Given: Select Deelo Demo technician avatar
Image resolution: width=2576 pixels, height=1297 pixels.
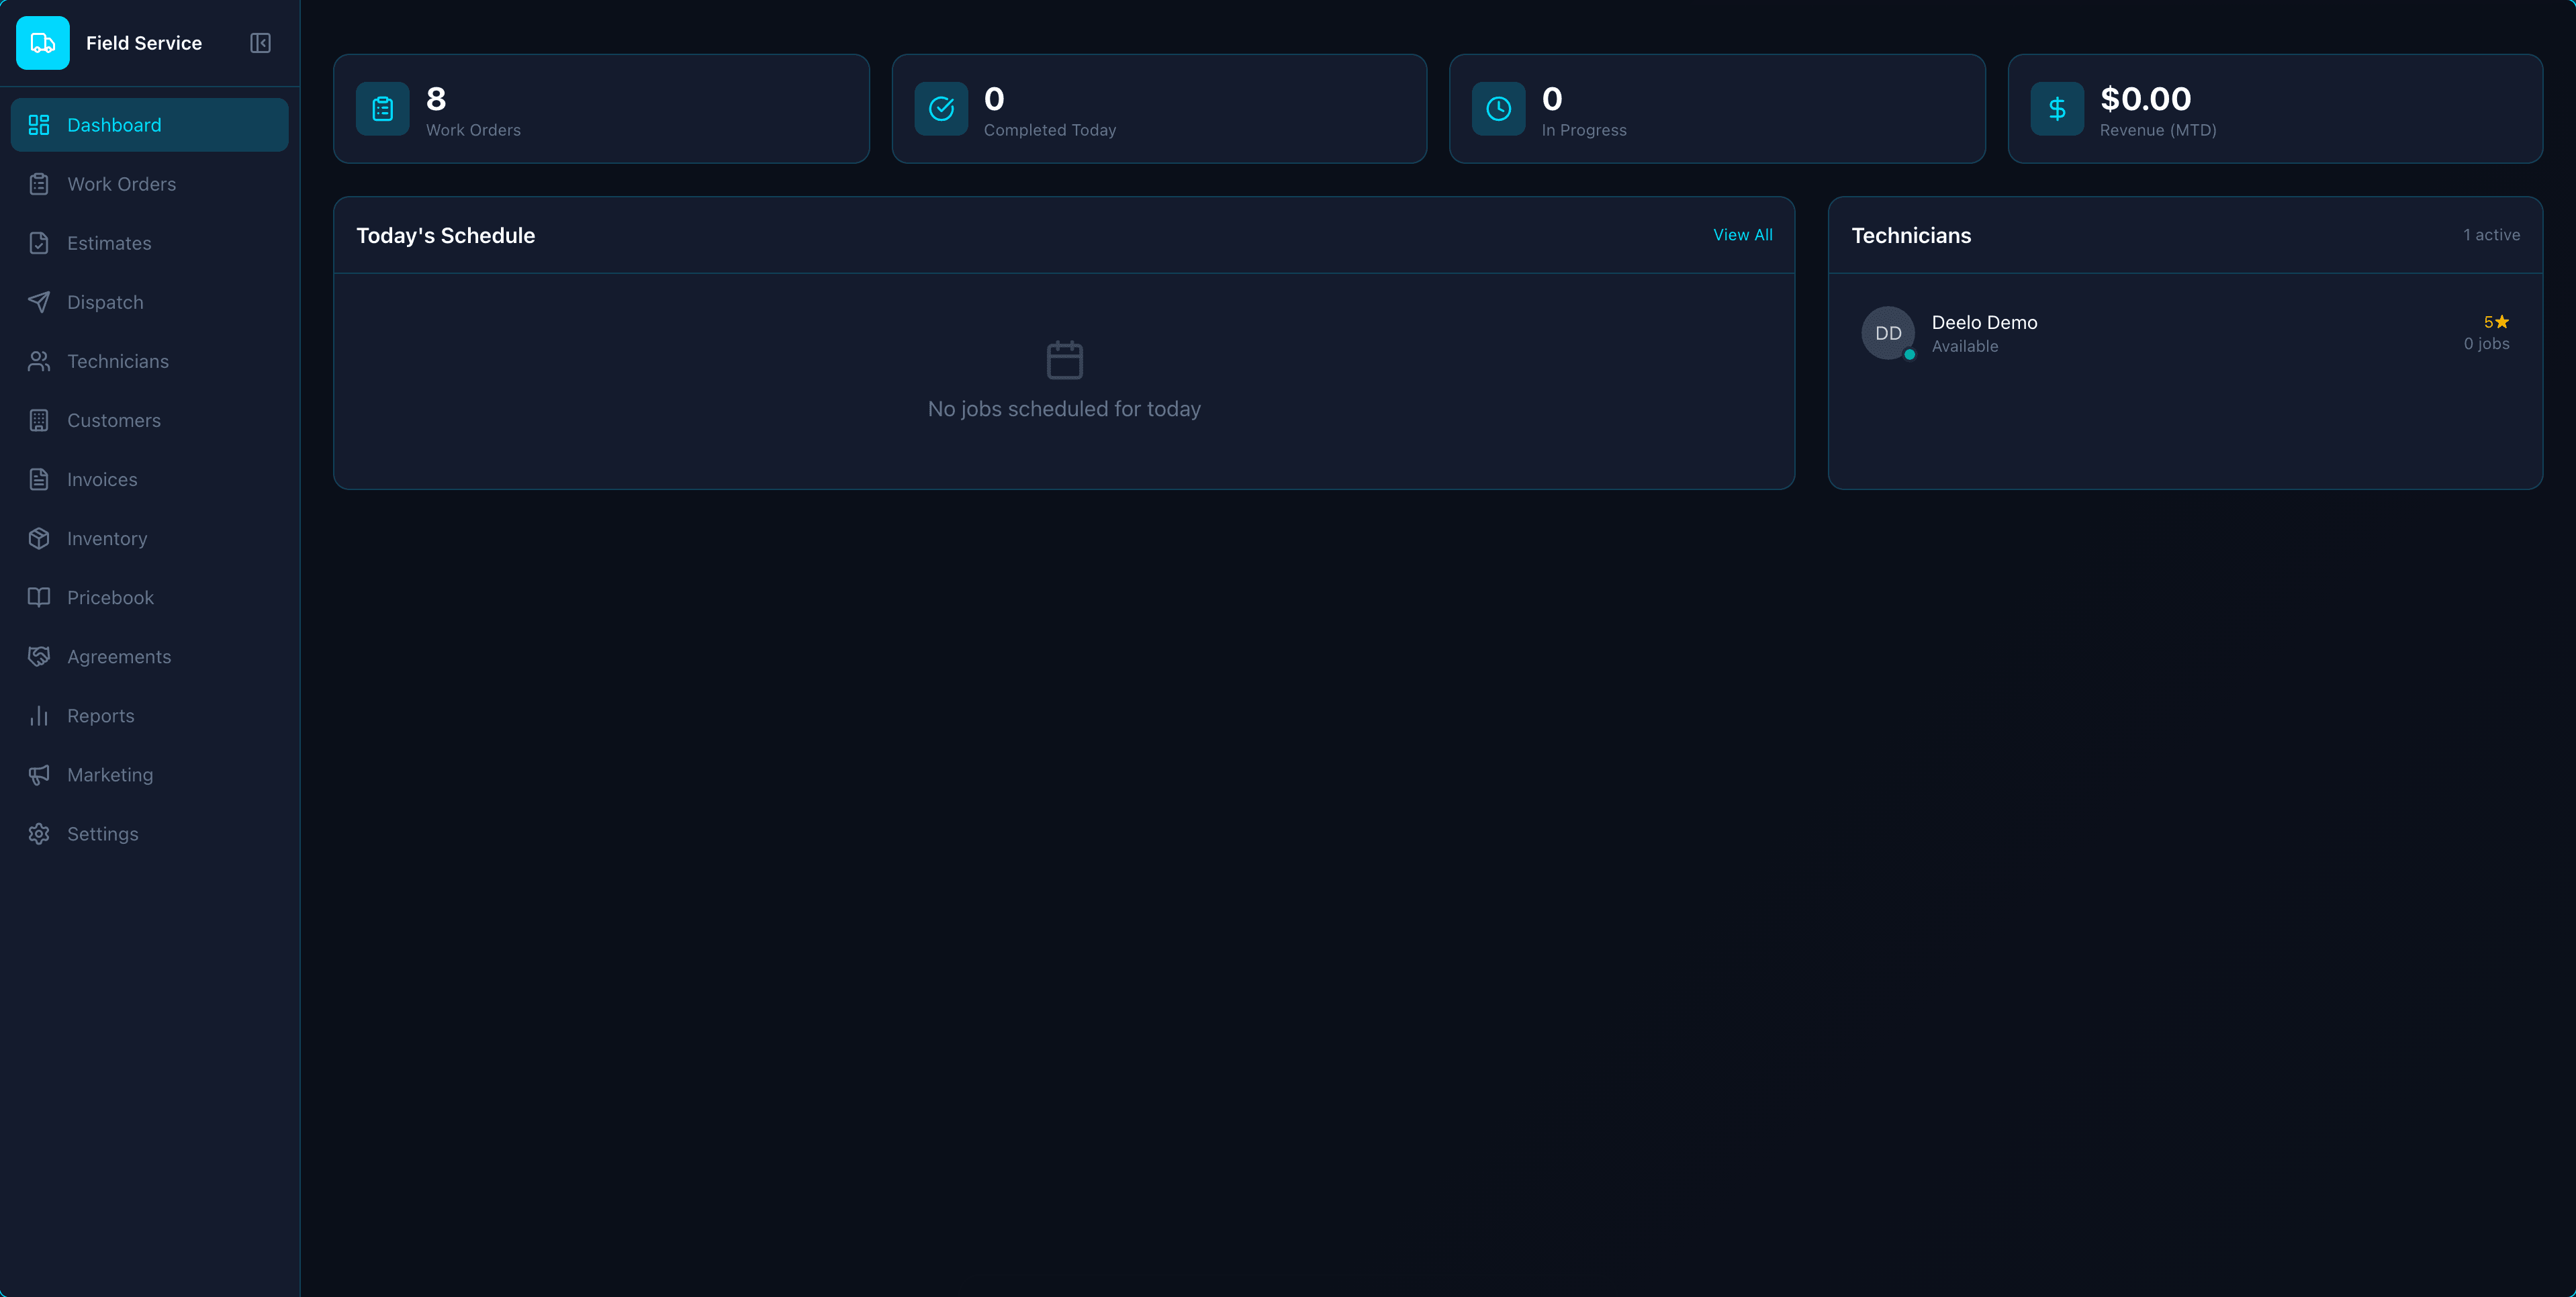Looking at the screenshot, I should 1888,332.
